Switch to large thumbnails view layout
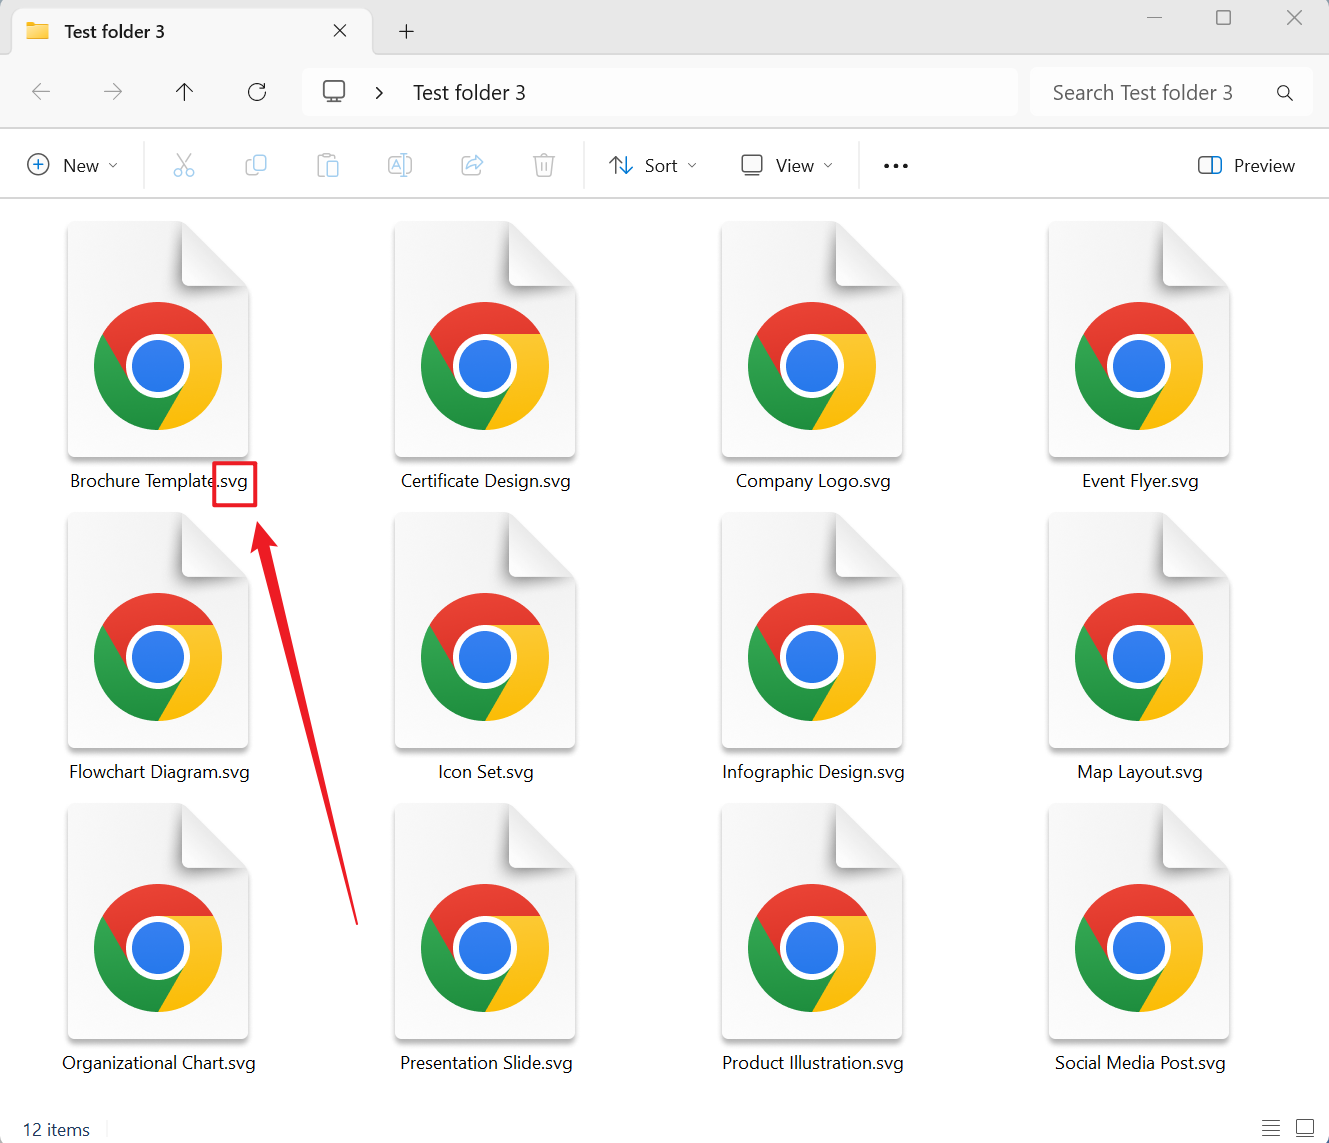The image size is (1329, 1143). [x=1305, y=1128]
